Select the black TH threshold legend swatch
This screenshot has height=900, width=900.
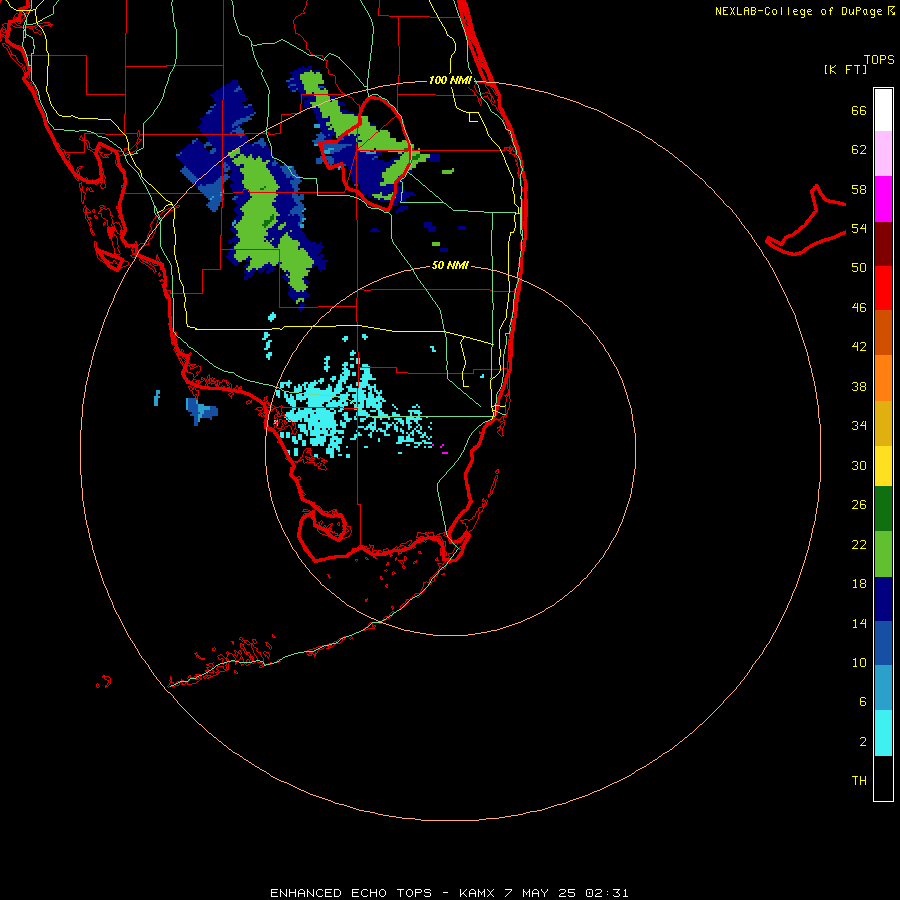[x=883, y=778]
